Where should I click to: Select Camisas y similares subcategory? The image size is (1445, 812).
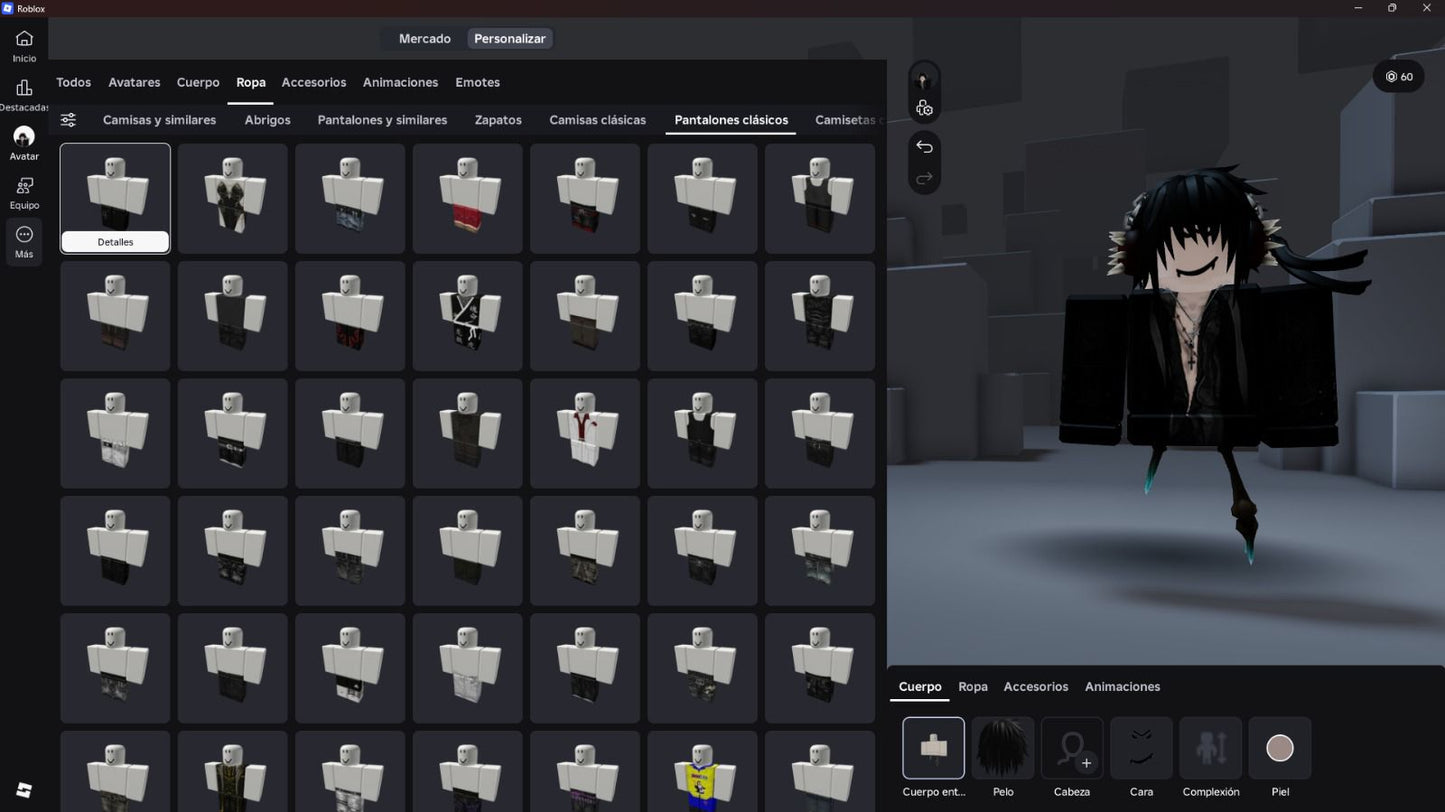pyautogui.click(x=159, y=120)
